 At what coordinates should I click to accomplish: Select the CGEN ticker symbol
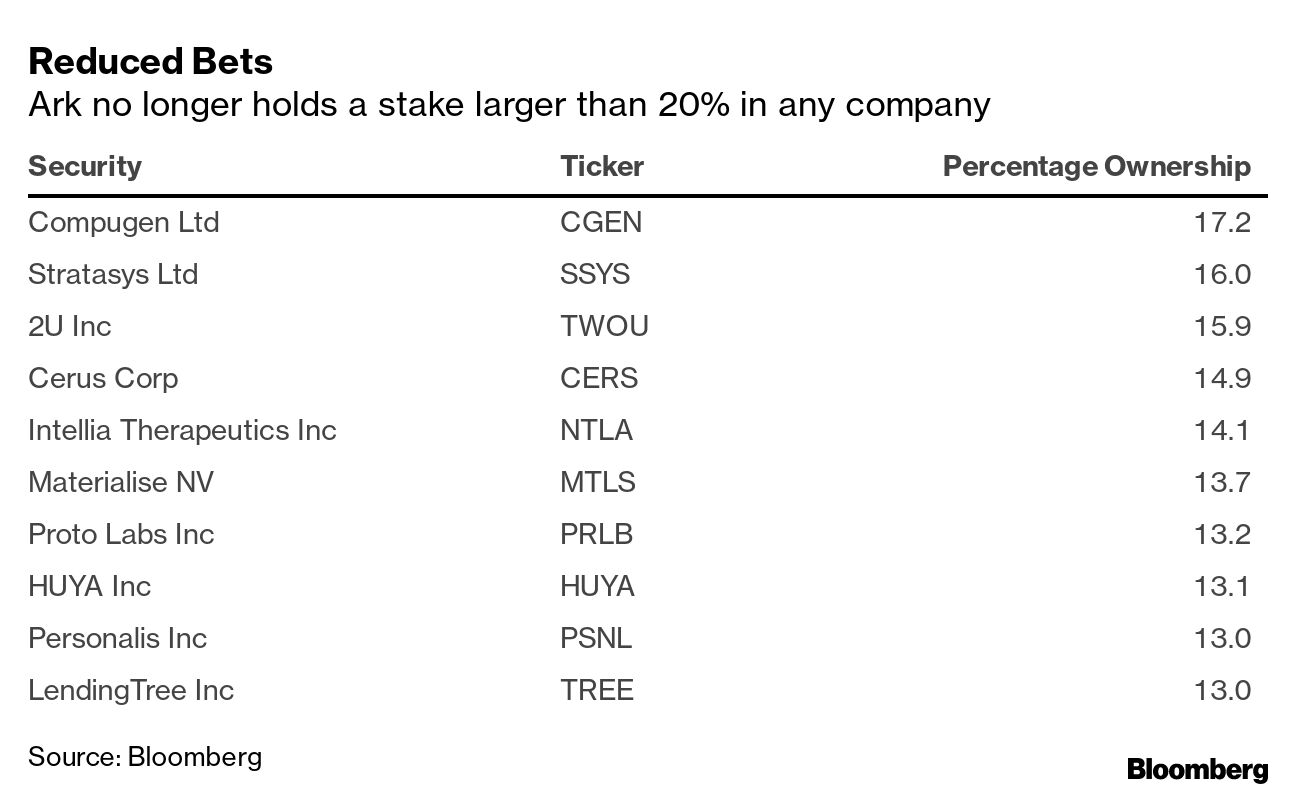tap(600, 222)
